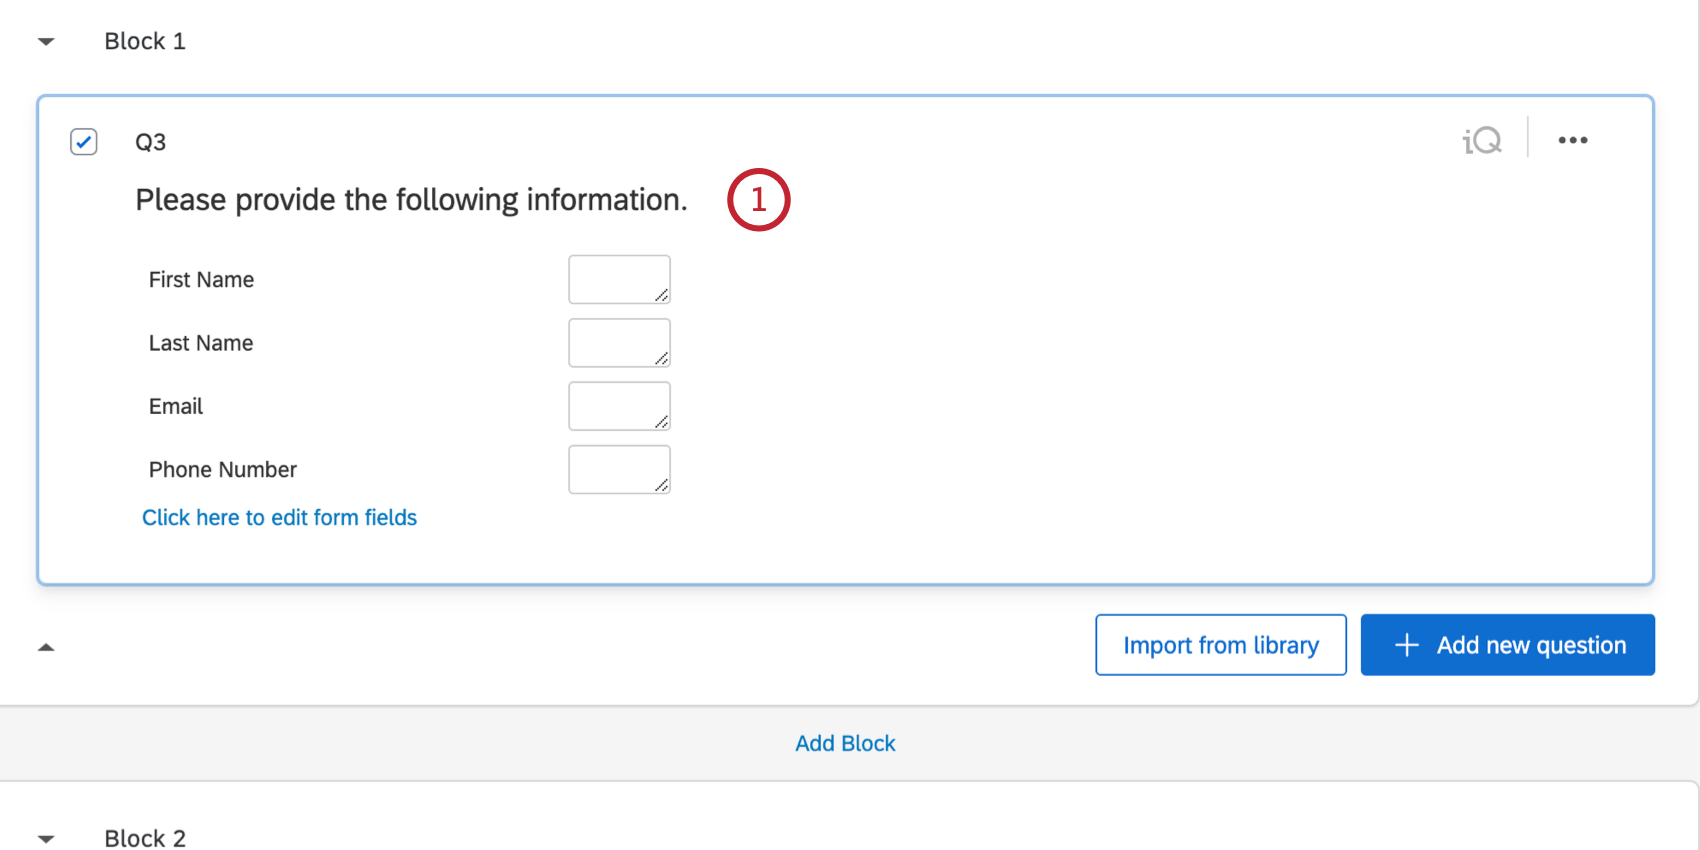Open the three-dot options menu for Q3
The height and width of the screenshot is (850, 1700).
[x=1573, y=140]
